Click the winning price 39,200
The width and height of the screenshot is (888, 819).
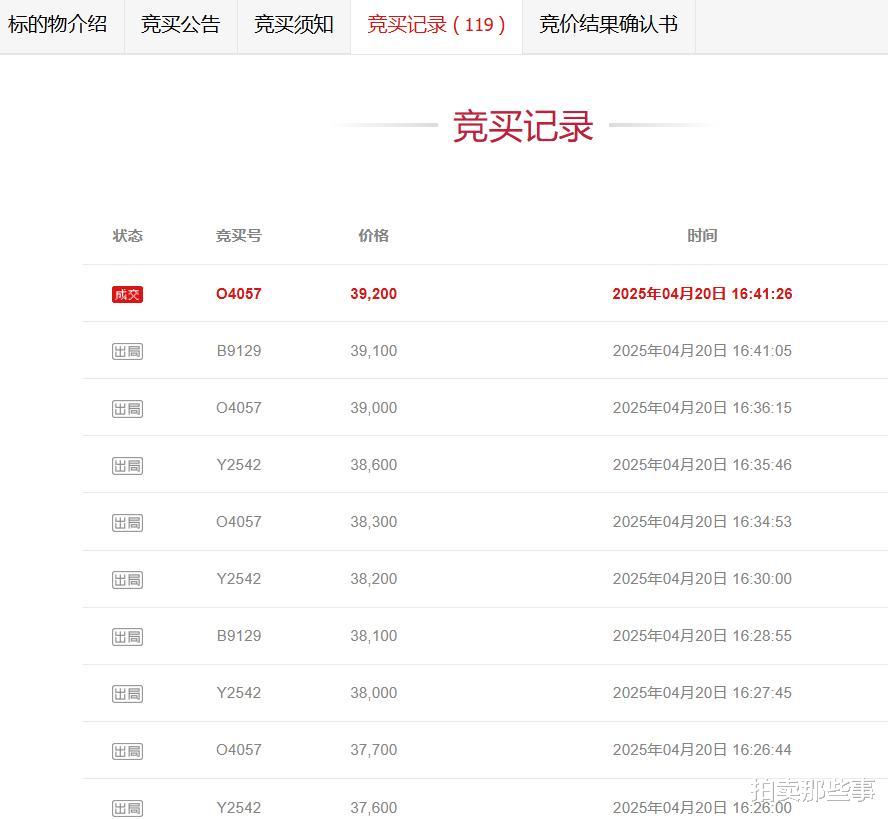pyautogui.click(x=374, y=294)
